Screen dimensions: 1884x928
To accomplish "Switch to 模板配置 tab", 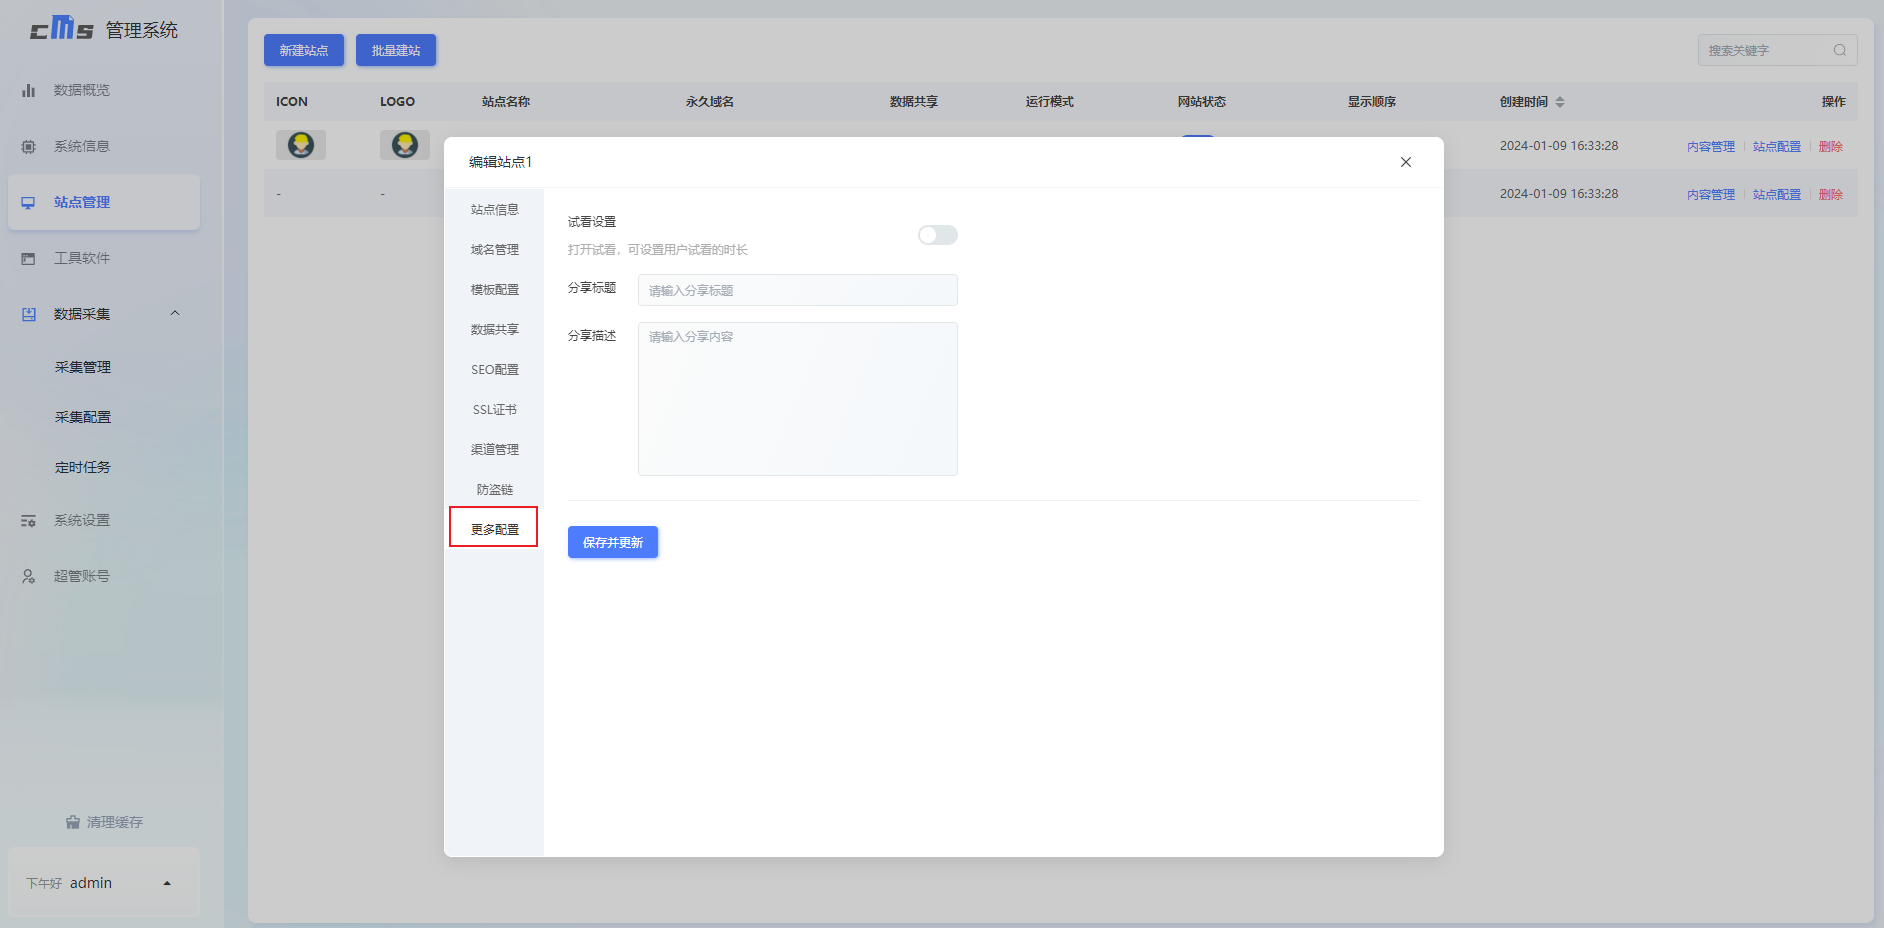I will pos(495,289).
